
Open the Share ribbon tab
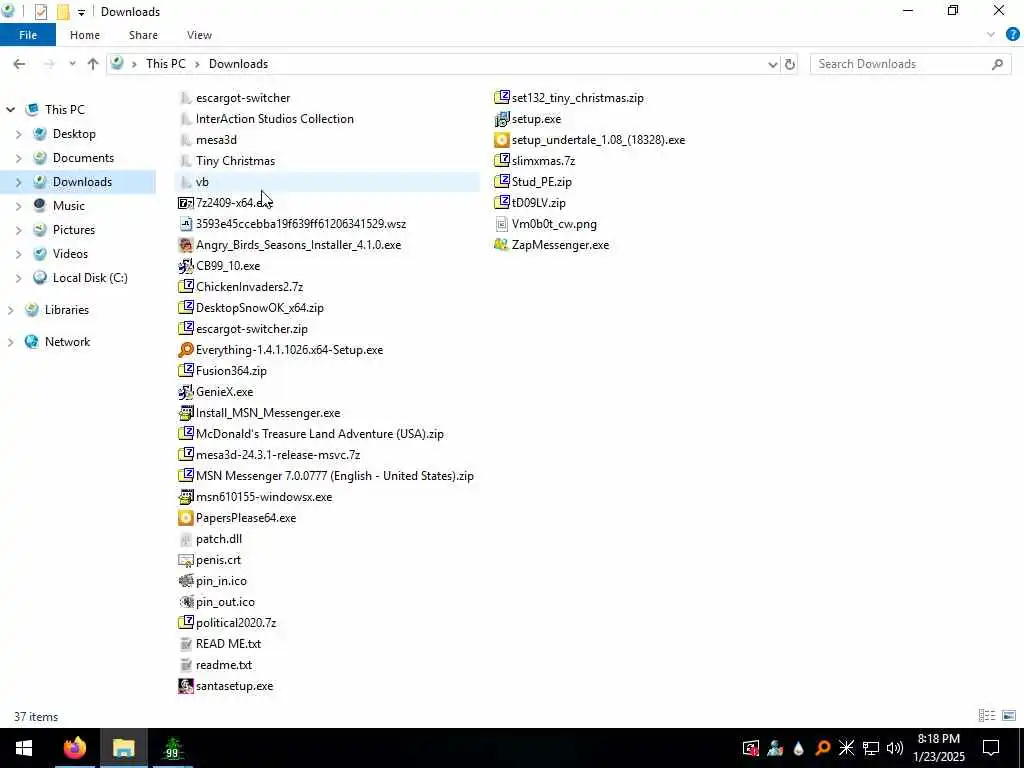pyautogui.click(x=143, y=35)
